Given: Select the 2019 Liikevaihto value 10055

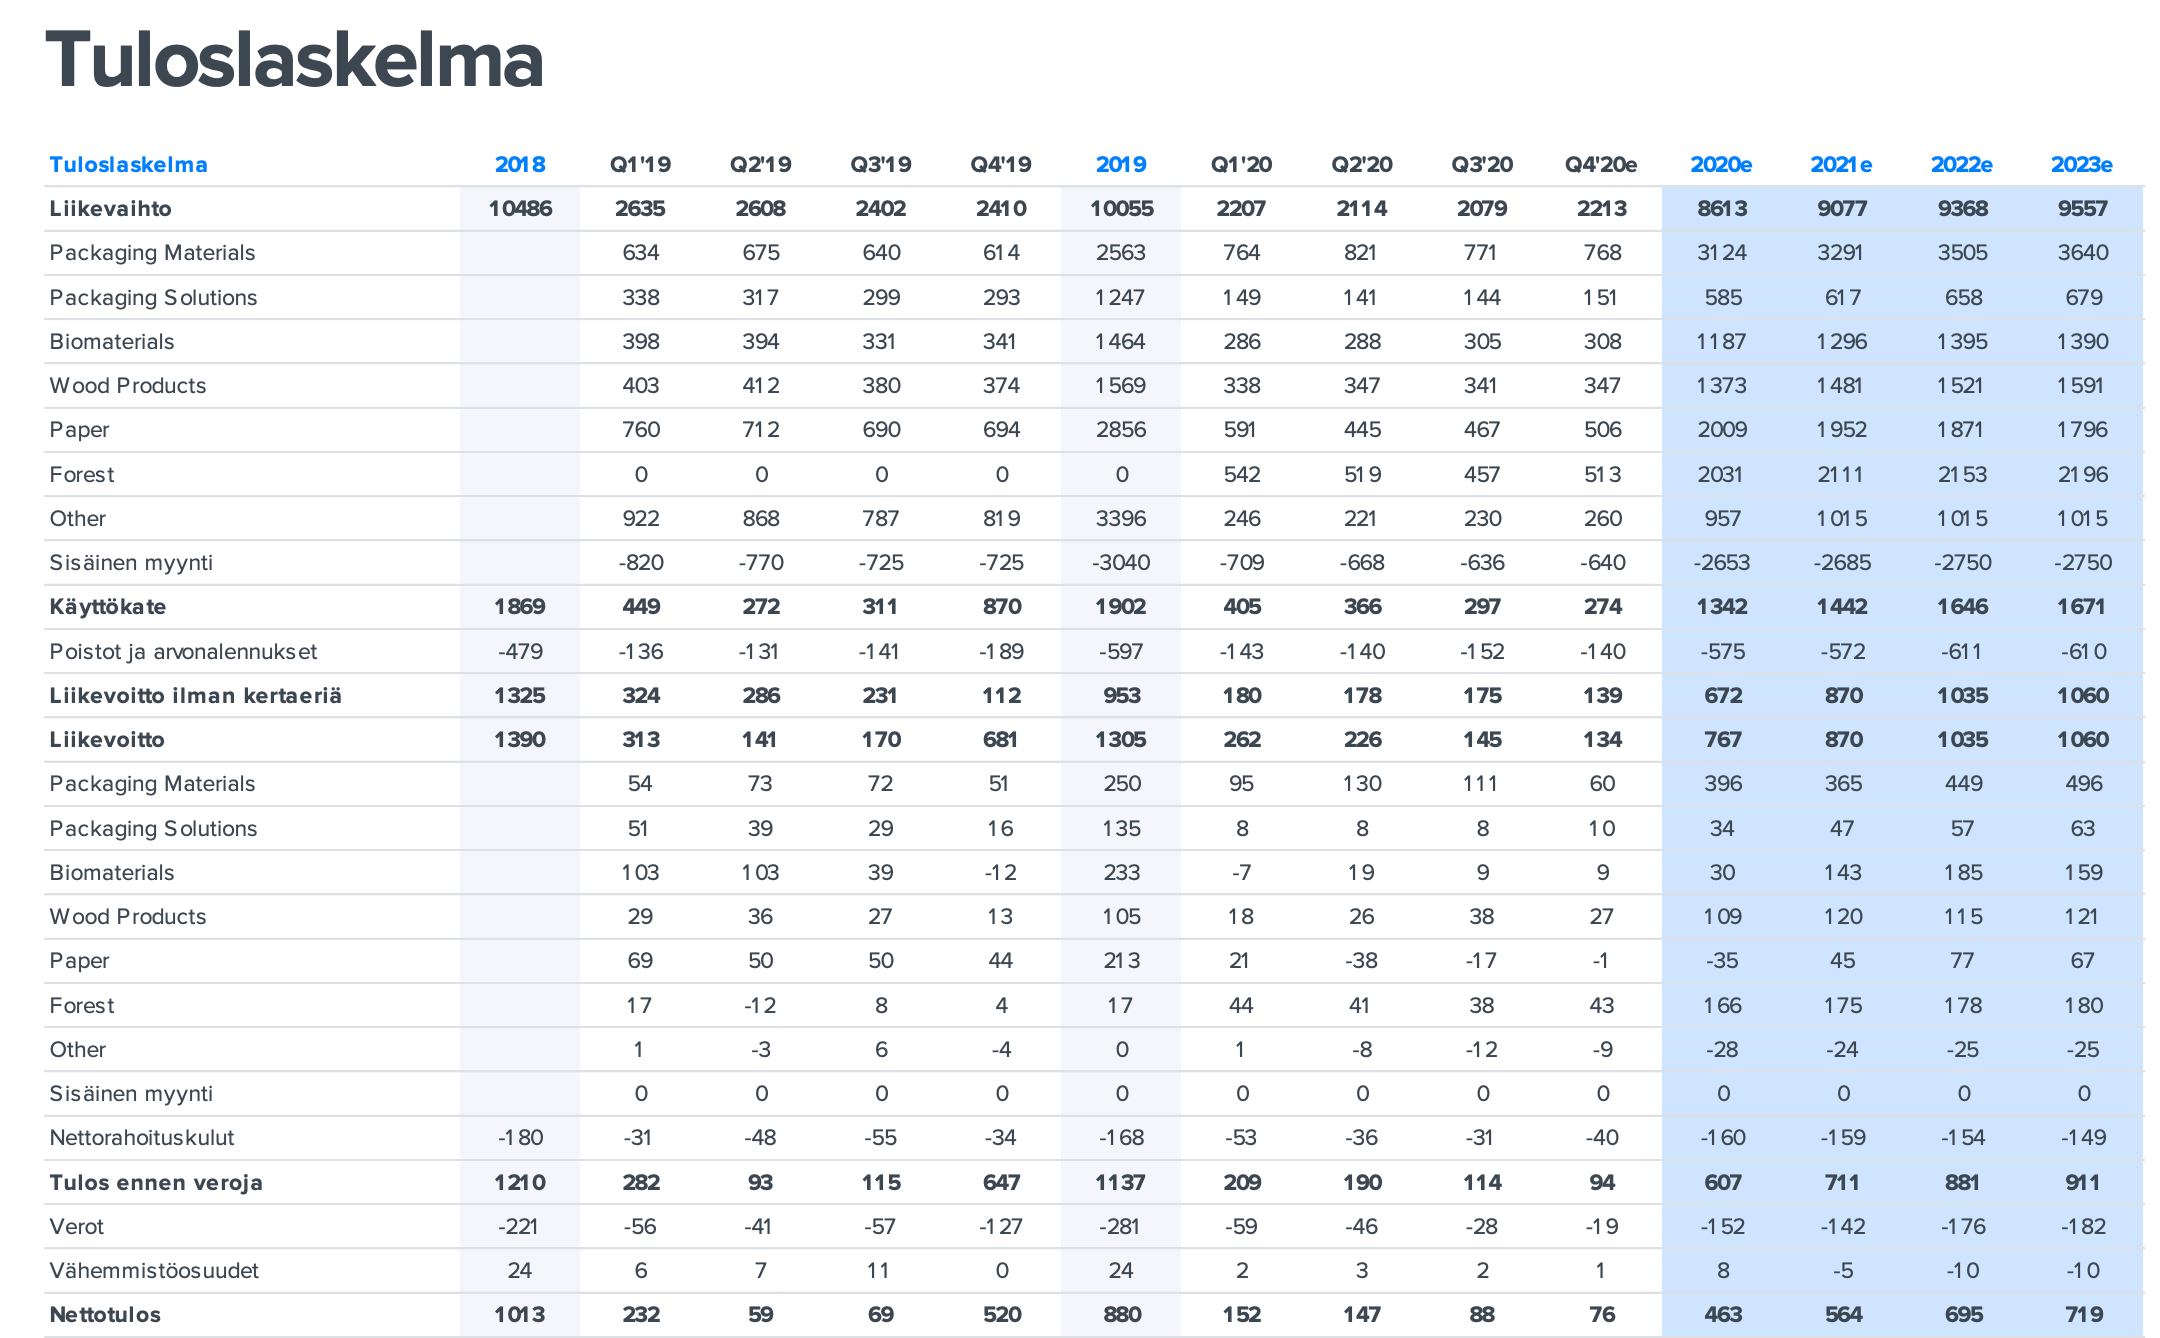Looking at the screenshot, I should pos(1121,209).
